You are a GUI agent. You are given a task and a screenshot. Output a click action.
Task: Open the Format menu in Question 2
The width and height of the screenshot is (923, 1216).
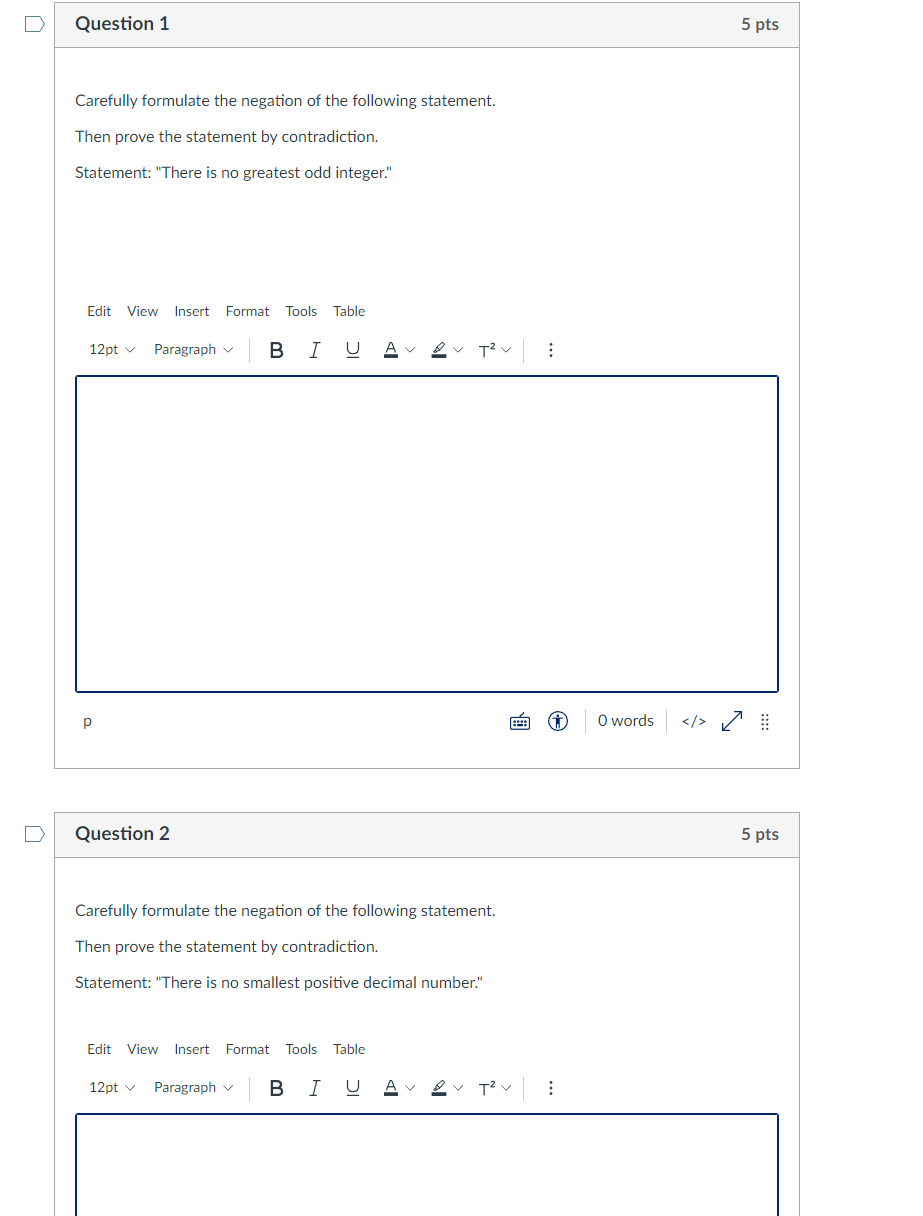tap(247, 1049)
